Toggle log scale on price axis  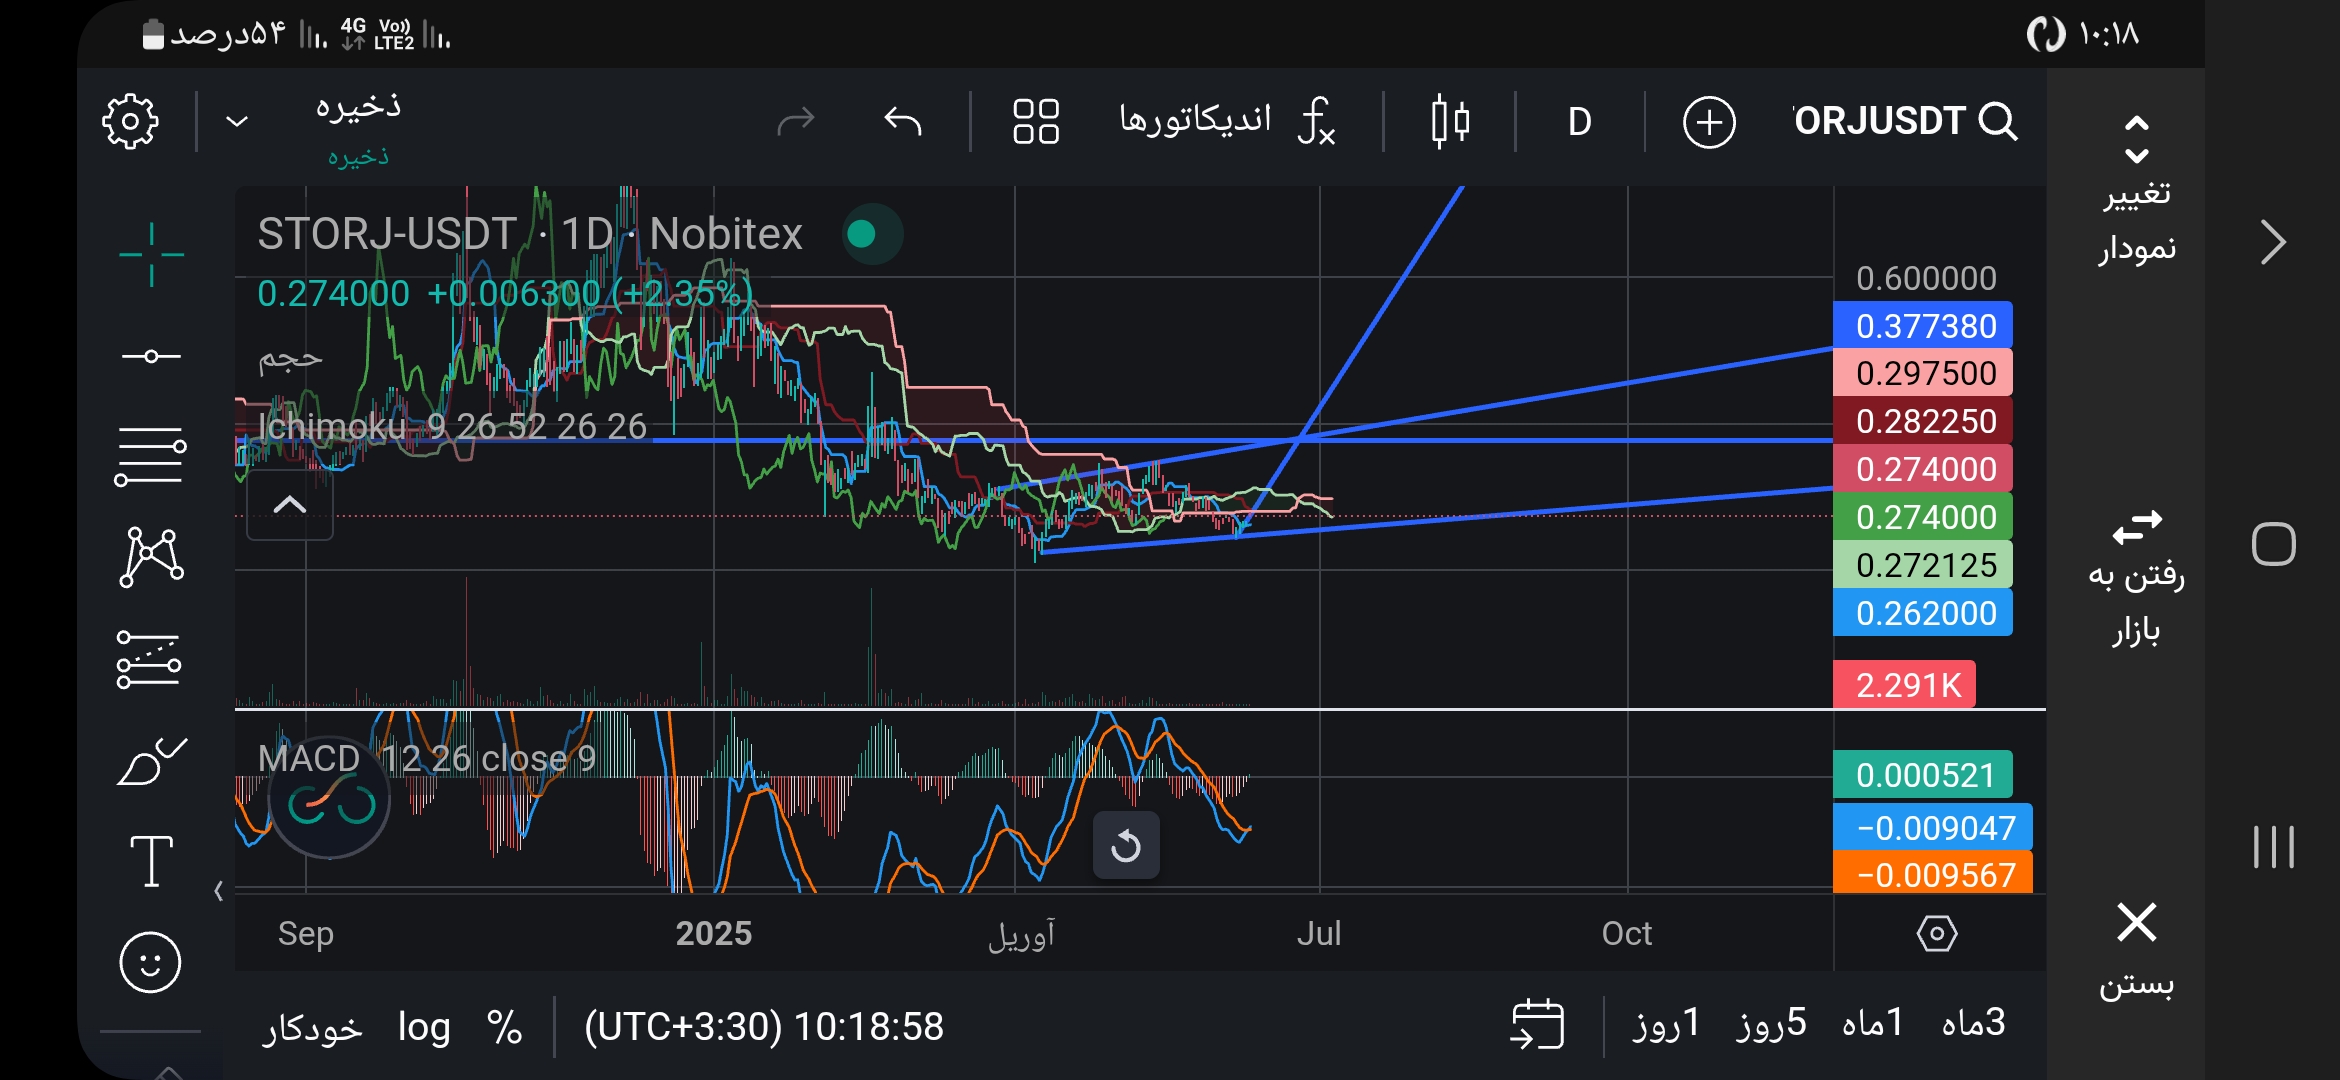coord(424,1027)
